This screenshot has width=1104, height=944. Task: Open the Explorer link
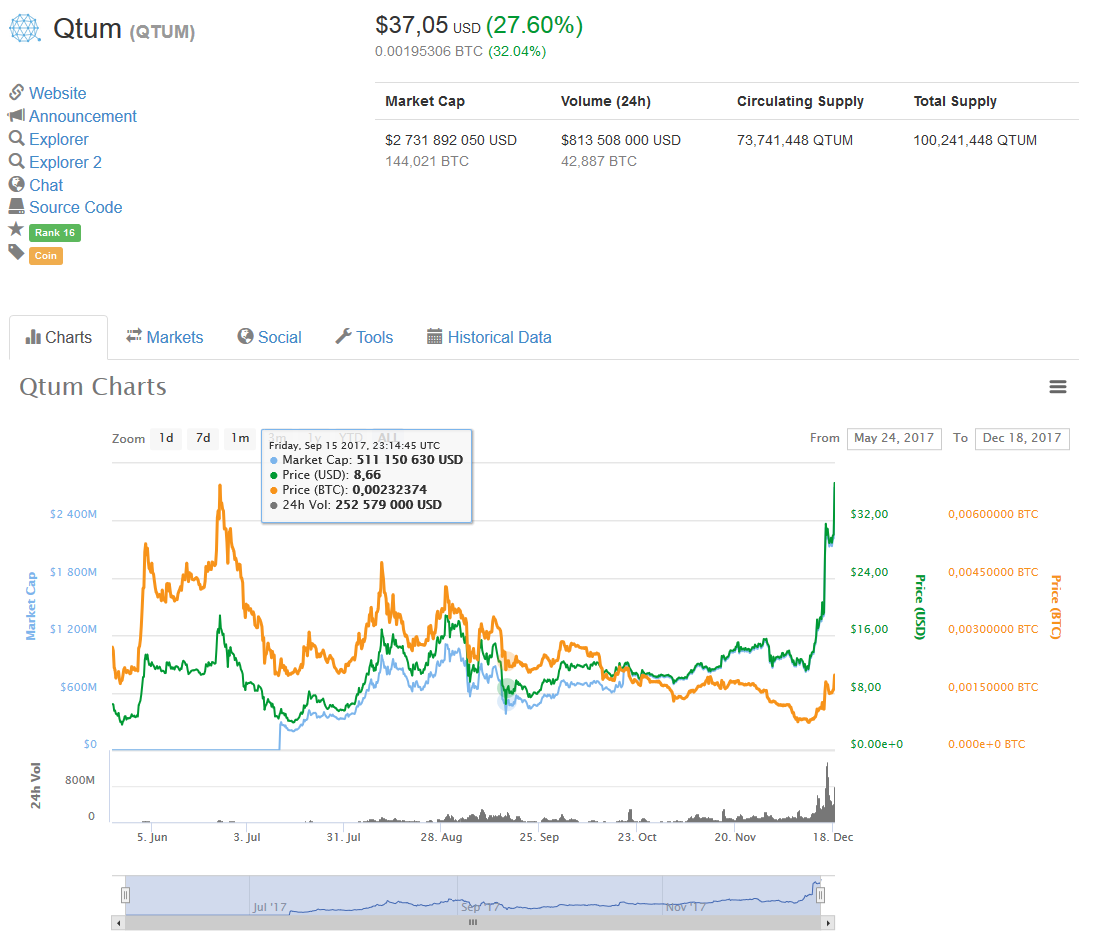tap(59, 139)
